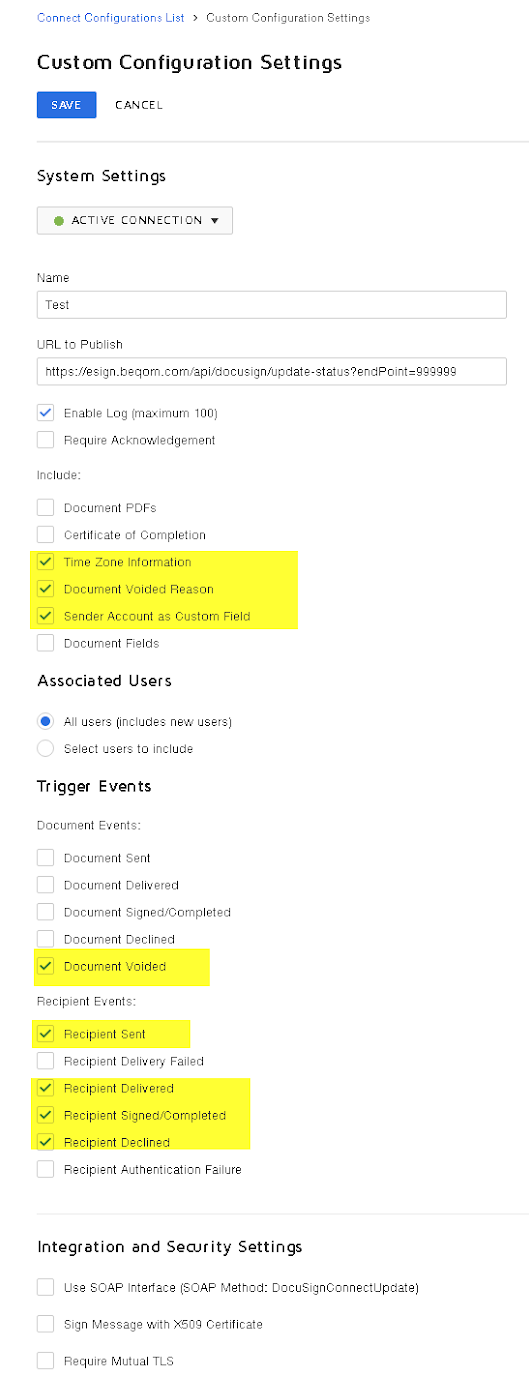Viewport: 529px width, 1393px height.
Task: Click the Save button
Action: tap(66, 105)
